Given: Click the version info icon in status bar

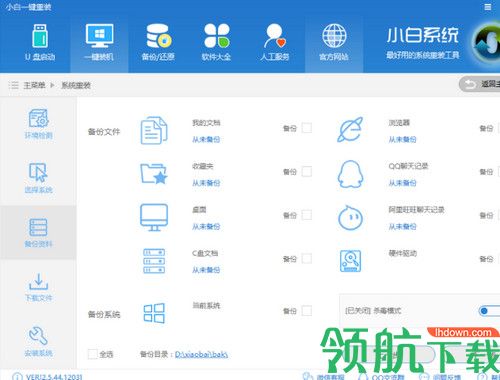Looking at the screenshot, I should (17, 377).
